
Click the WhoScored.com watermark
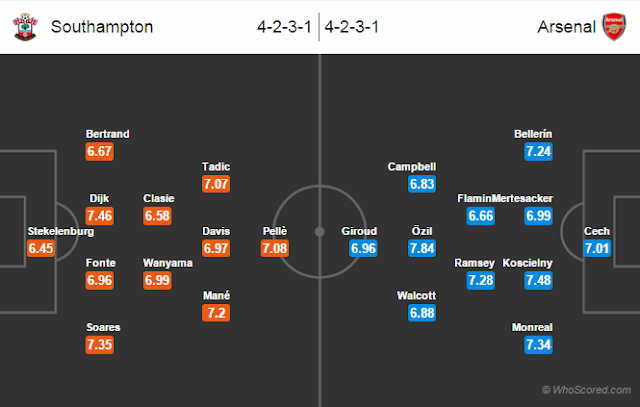coord(587,390)
